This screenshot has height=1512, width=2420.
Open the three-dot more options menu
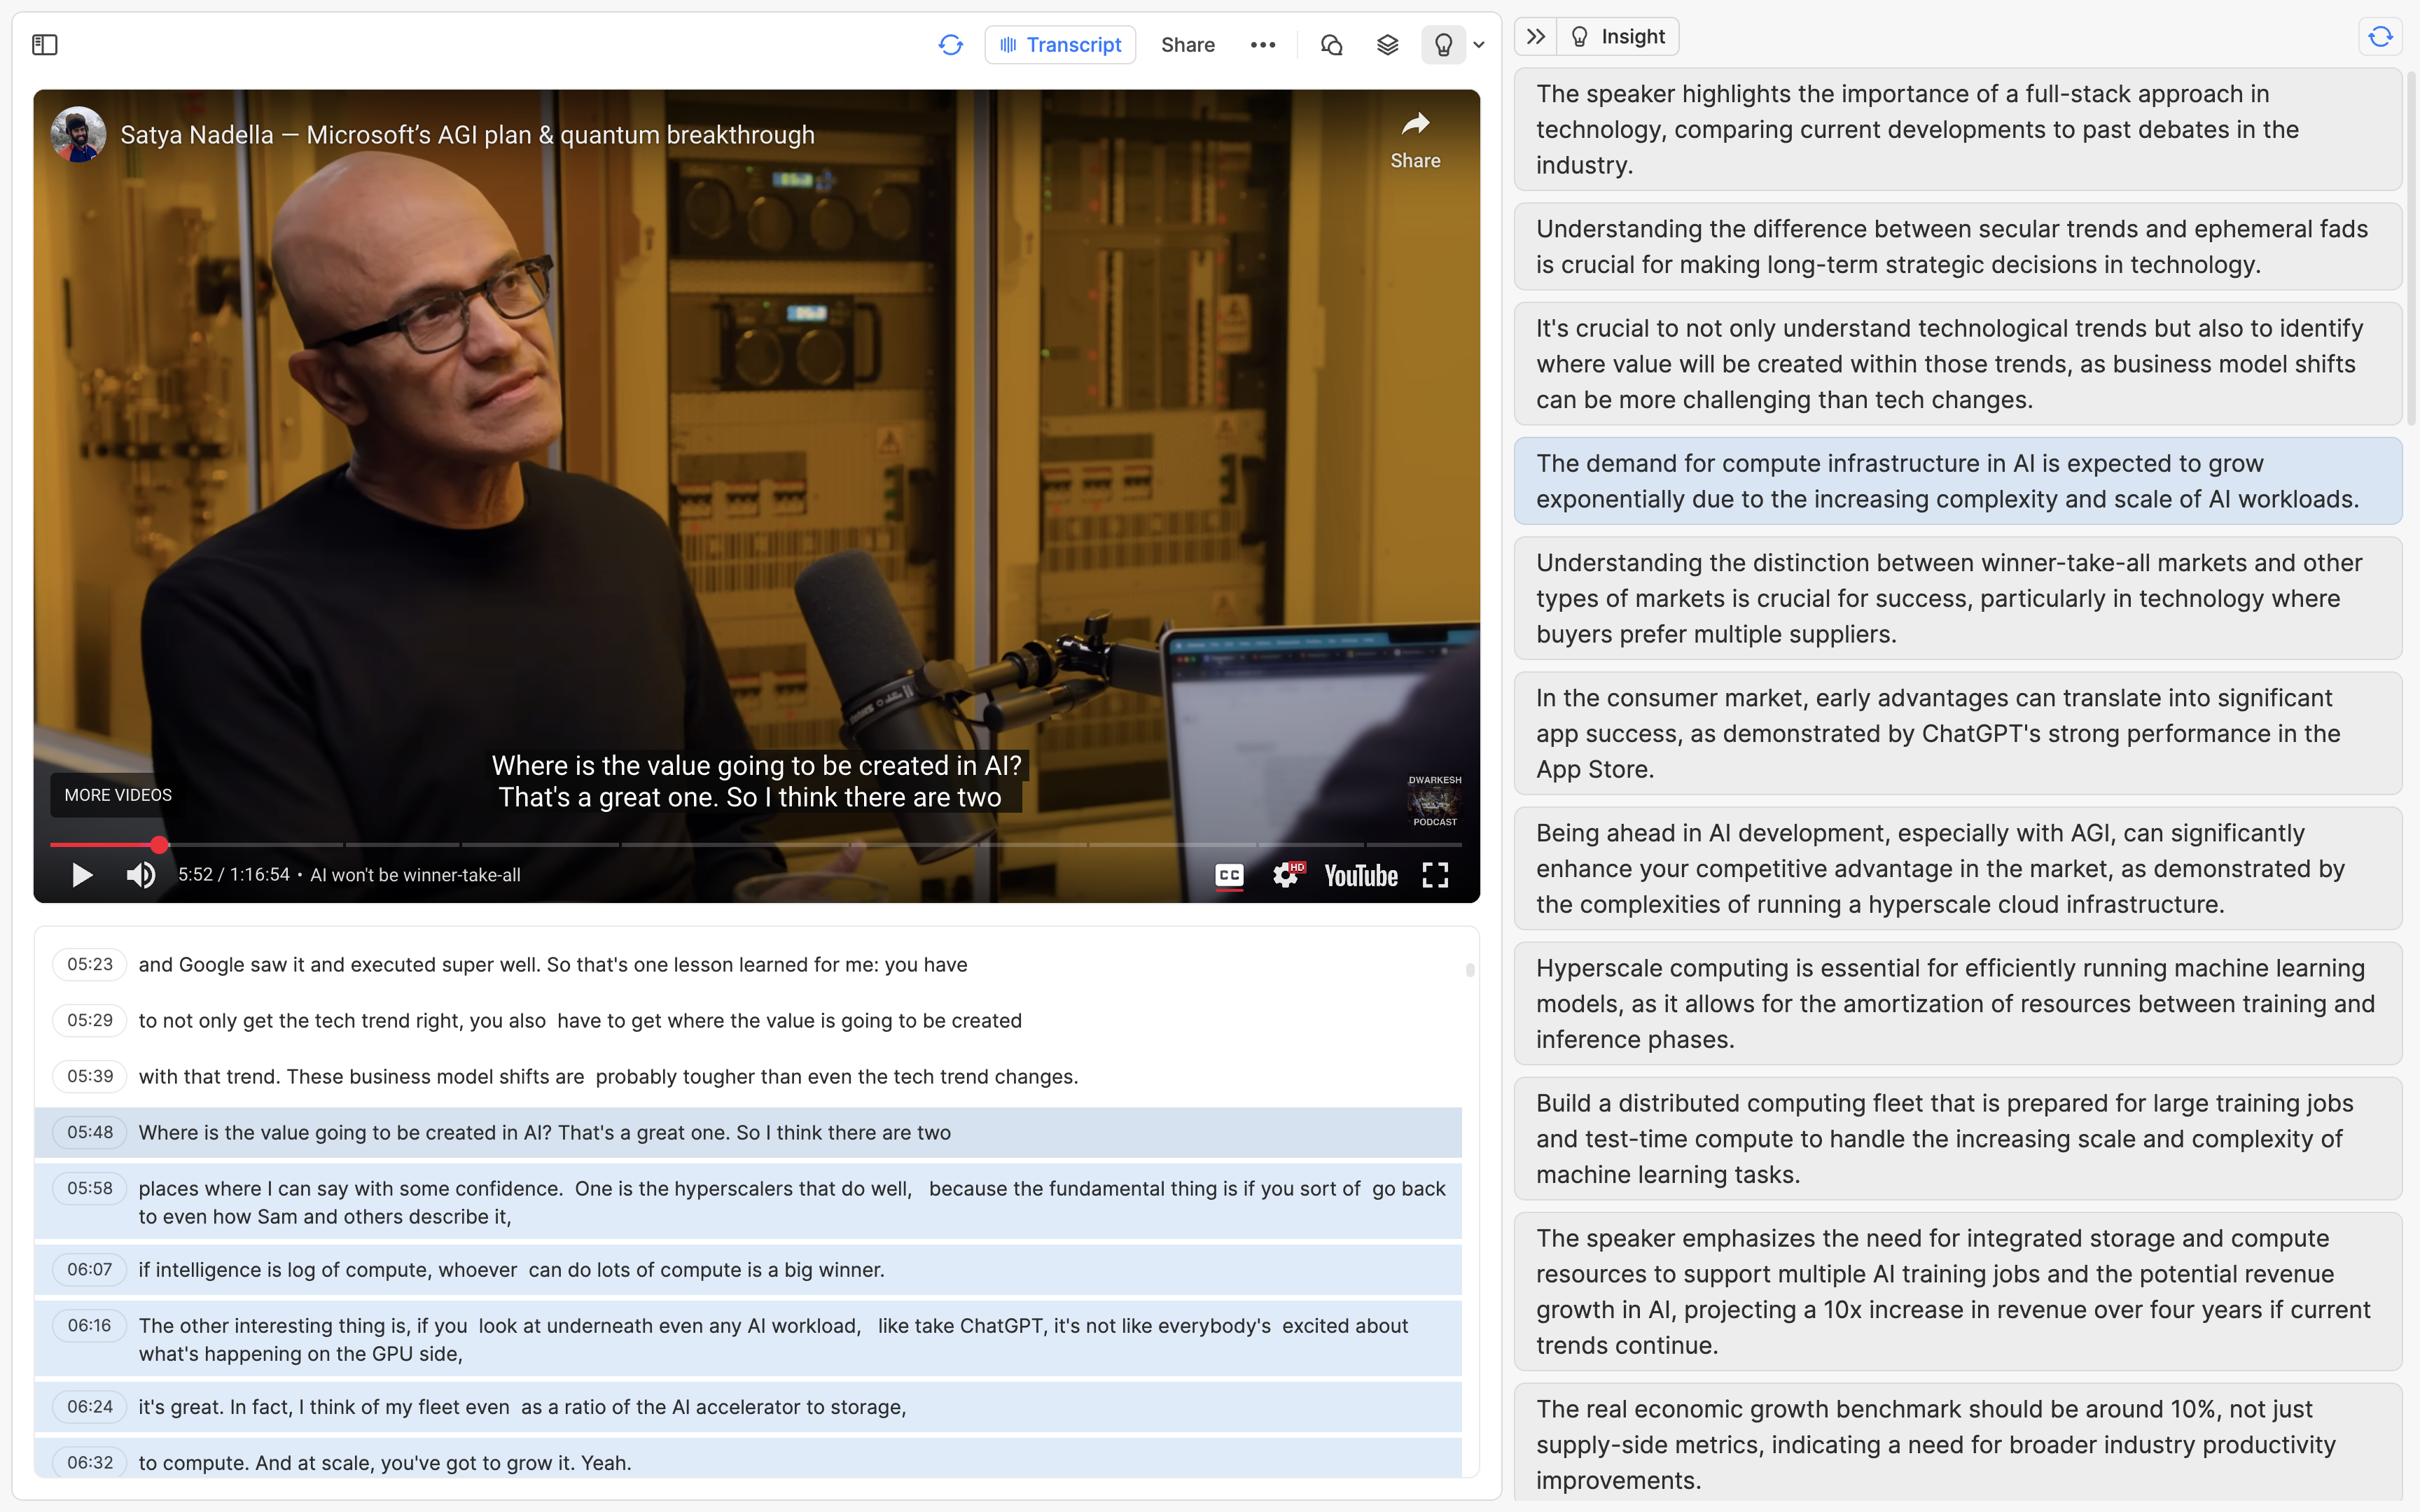pyautogui.click(x=1263, y=45)
